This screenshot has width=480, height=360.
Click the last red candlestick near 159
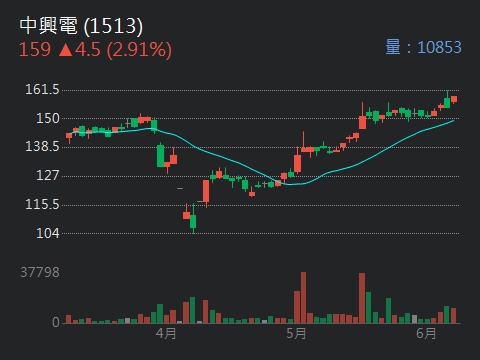coord(454,99)
